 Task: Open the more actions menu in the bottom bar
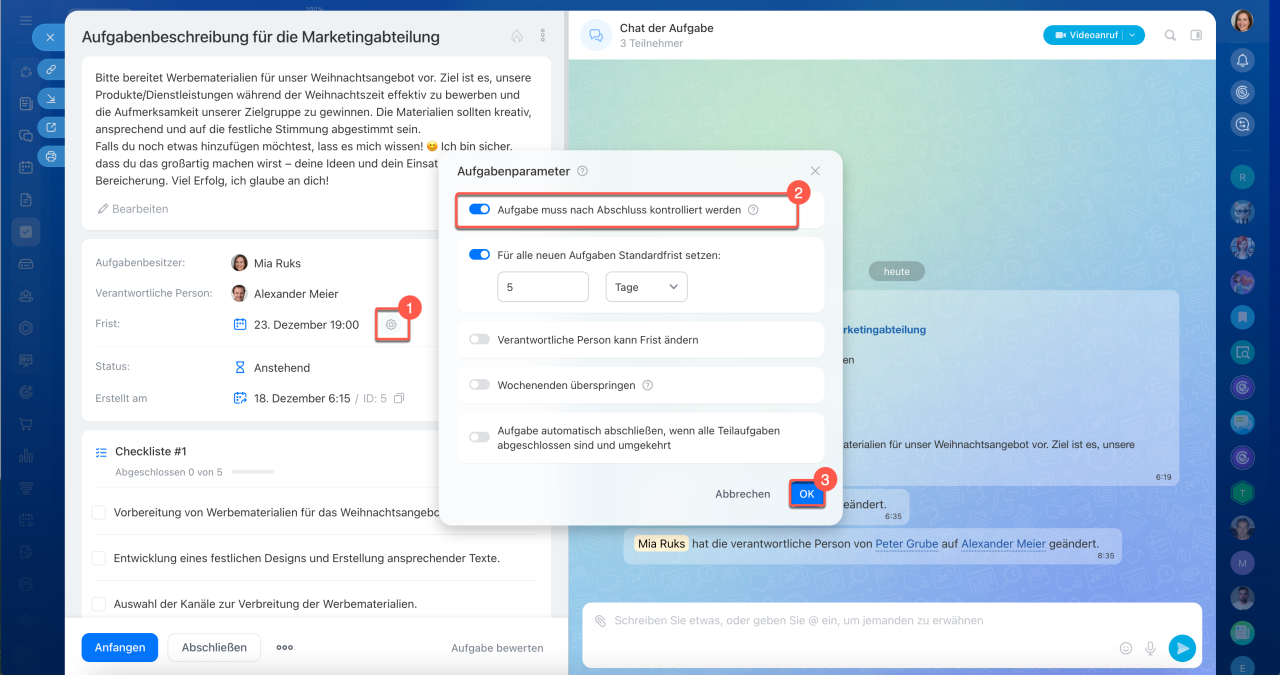(x=285, y=648)
